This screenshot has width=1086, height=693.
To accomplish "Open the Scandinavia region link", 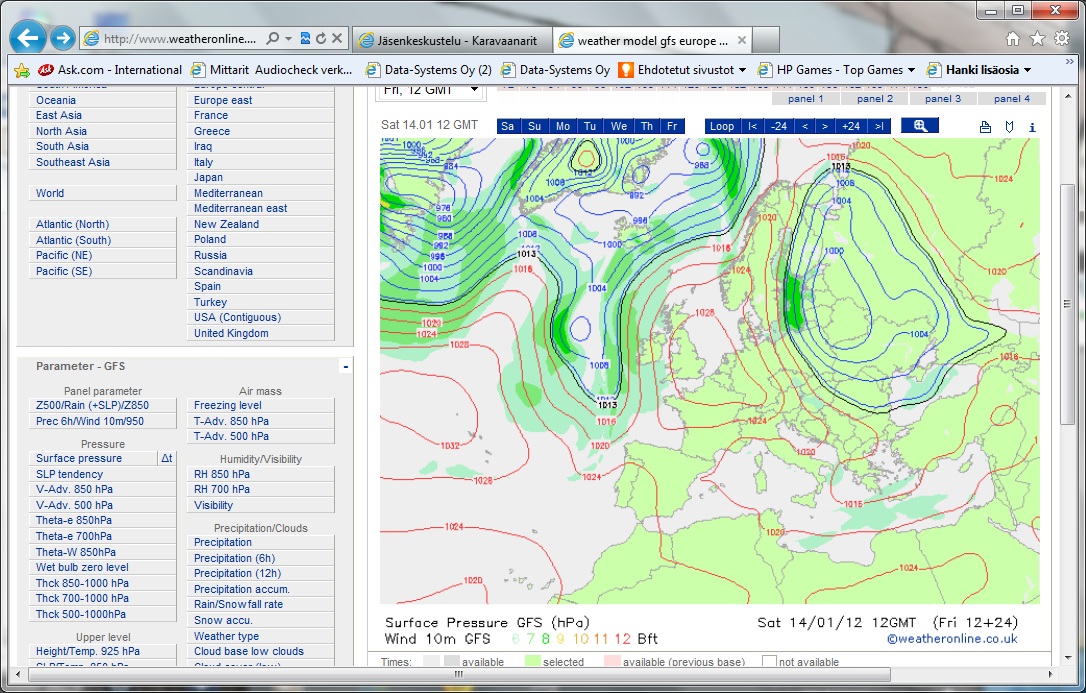I will (223, 271).
